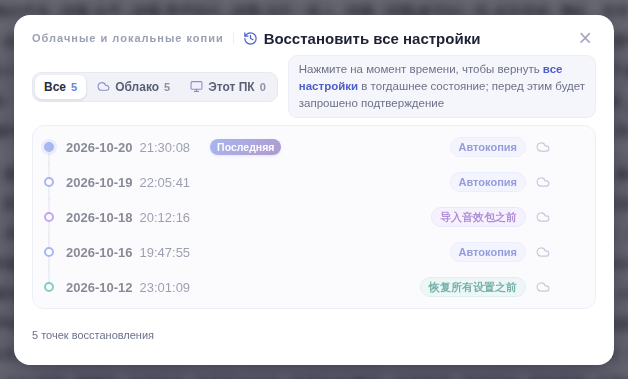Select timeline marker for 2026-10-18
This screenshot has height=379, width=628.
[x=49, y=217]
